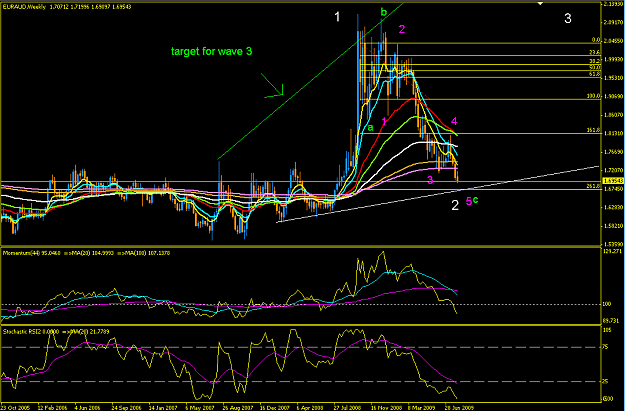Click the '27 Jul 2008' date on time axis

point(349,408)
